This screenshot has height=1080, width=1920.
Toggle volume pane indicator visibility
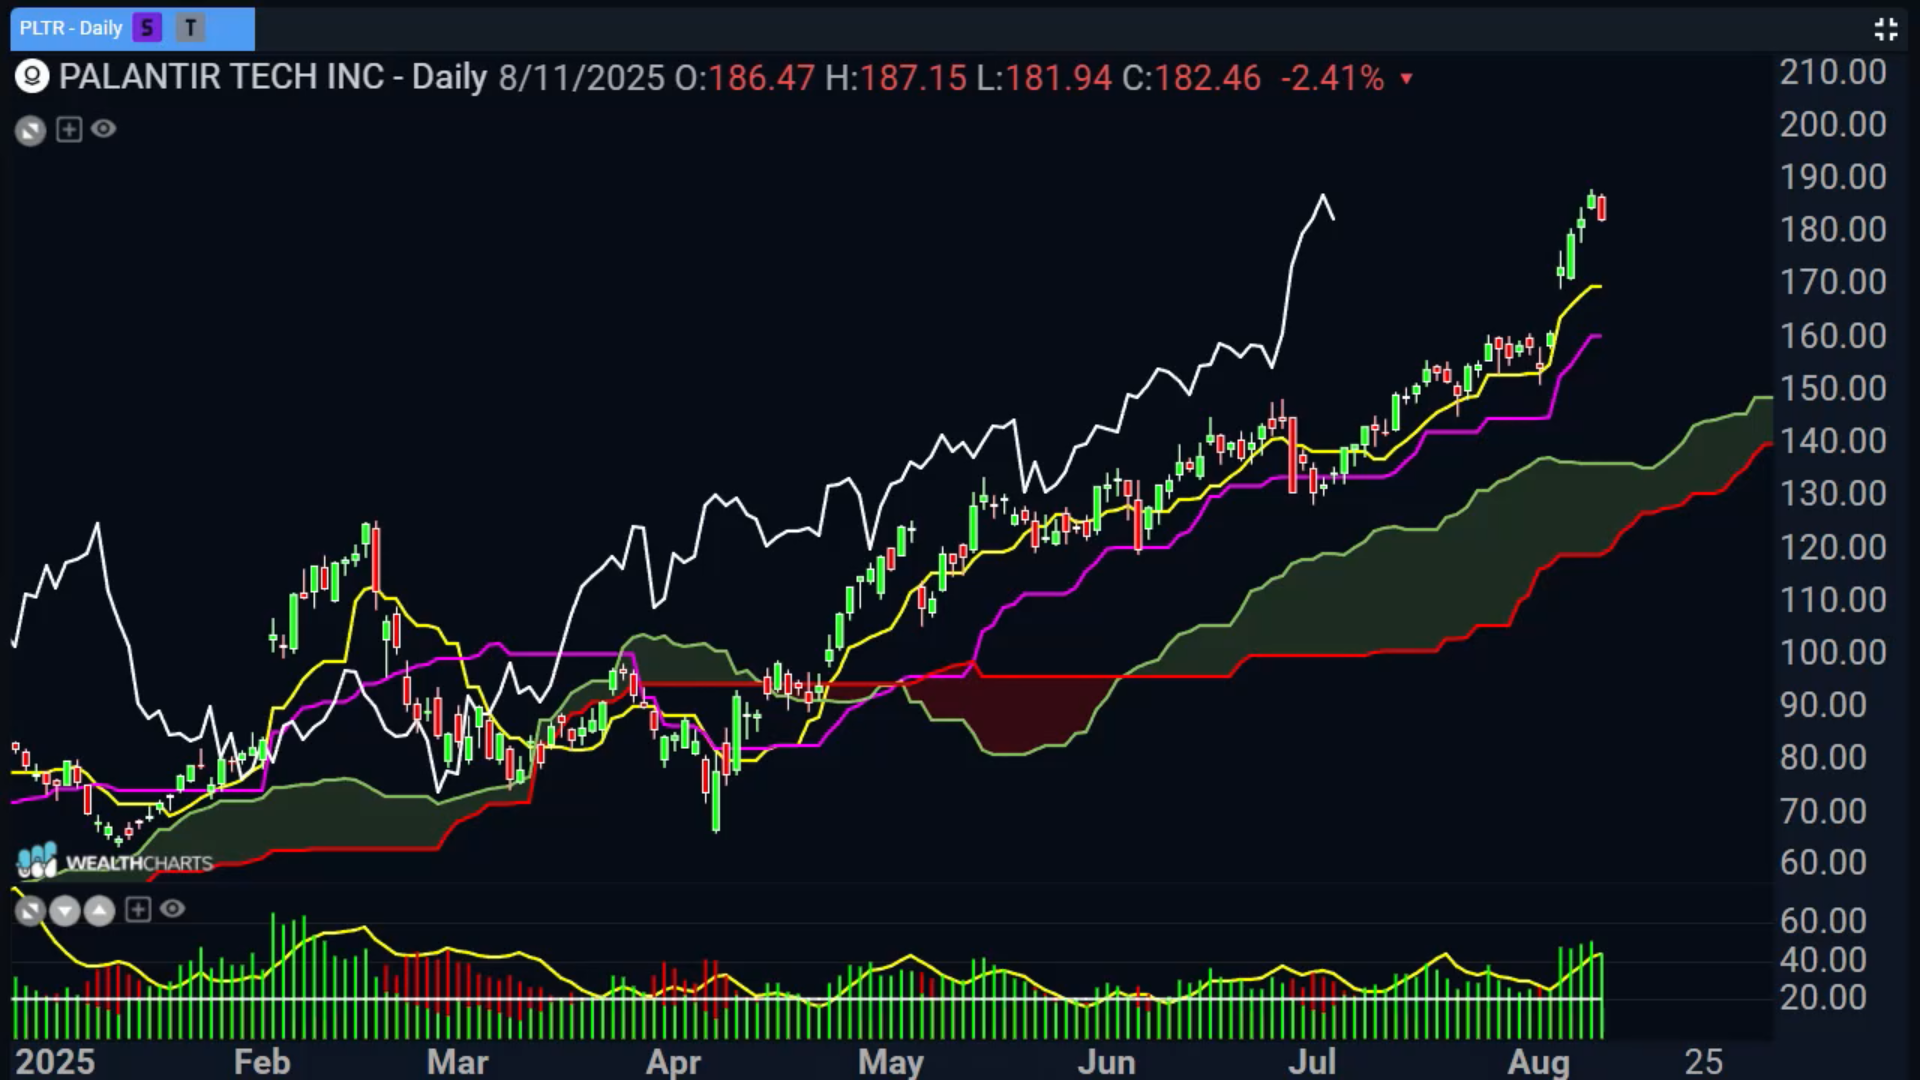tap(173, 909)
